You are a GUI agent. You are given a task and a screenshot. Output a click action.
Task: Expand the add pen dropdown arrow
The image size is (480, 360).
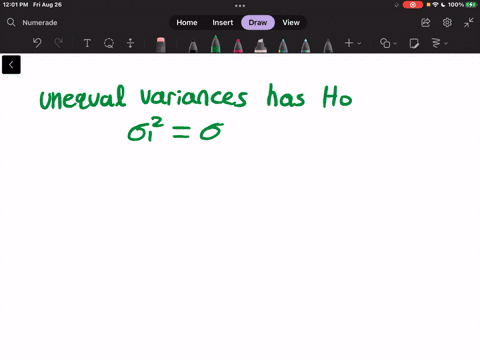(x=359, y=43)
